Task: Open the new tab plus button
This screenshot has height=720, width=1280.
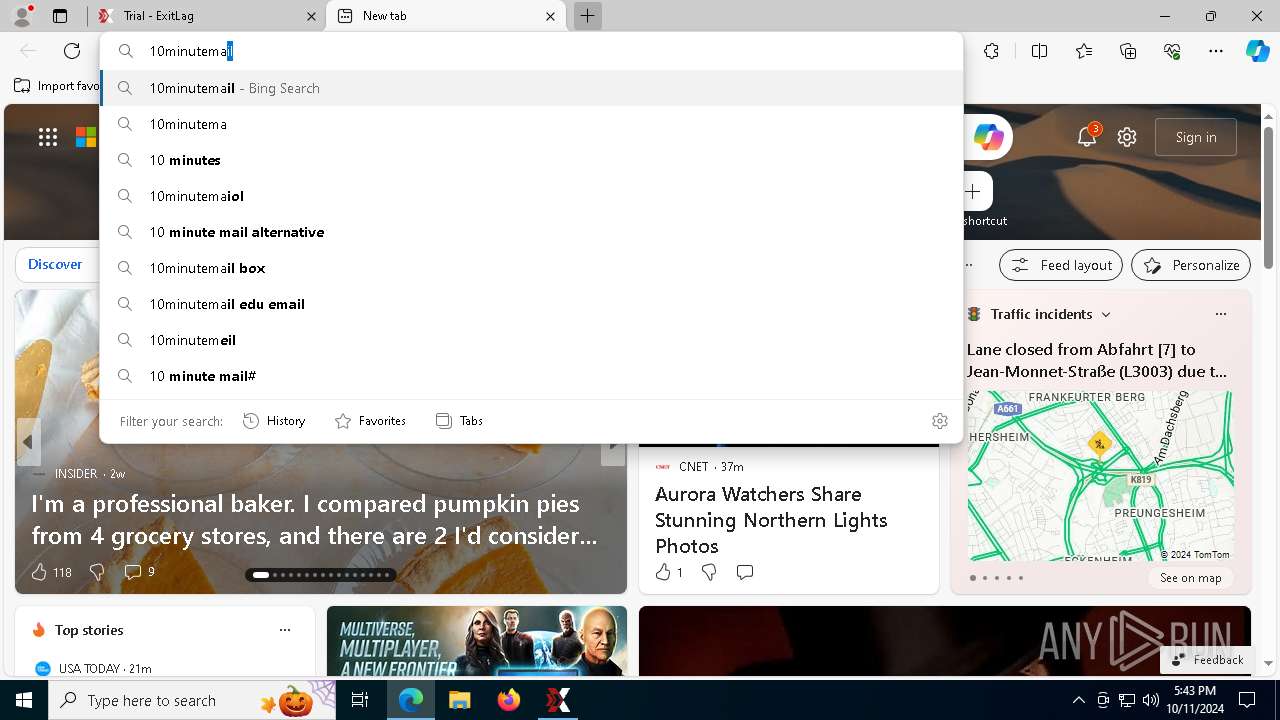Action: point(588,16)
